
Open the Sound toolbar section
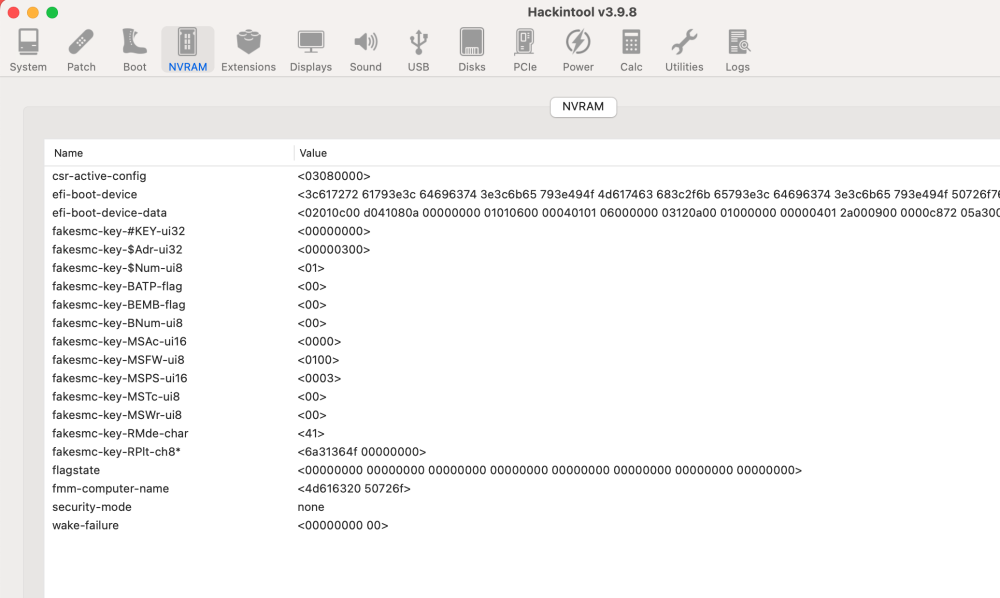[365, 50]
